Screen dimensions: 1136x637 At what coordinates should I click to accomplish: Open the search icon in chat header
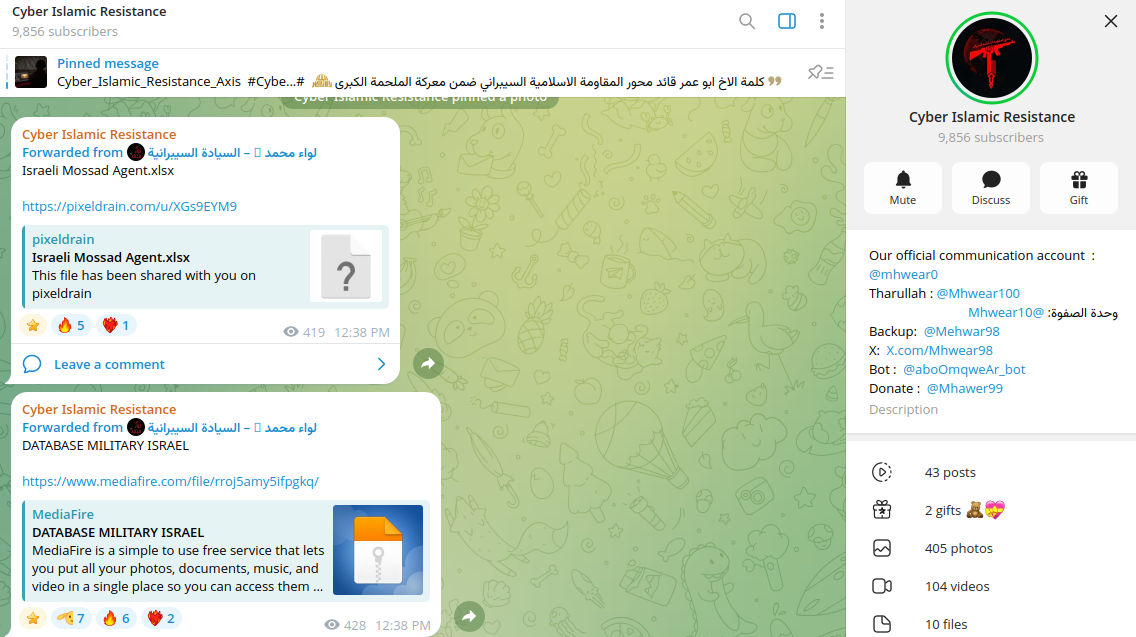pos(747,21)
